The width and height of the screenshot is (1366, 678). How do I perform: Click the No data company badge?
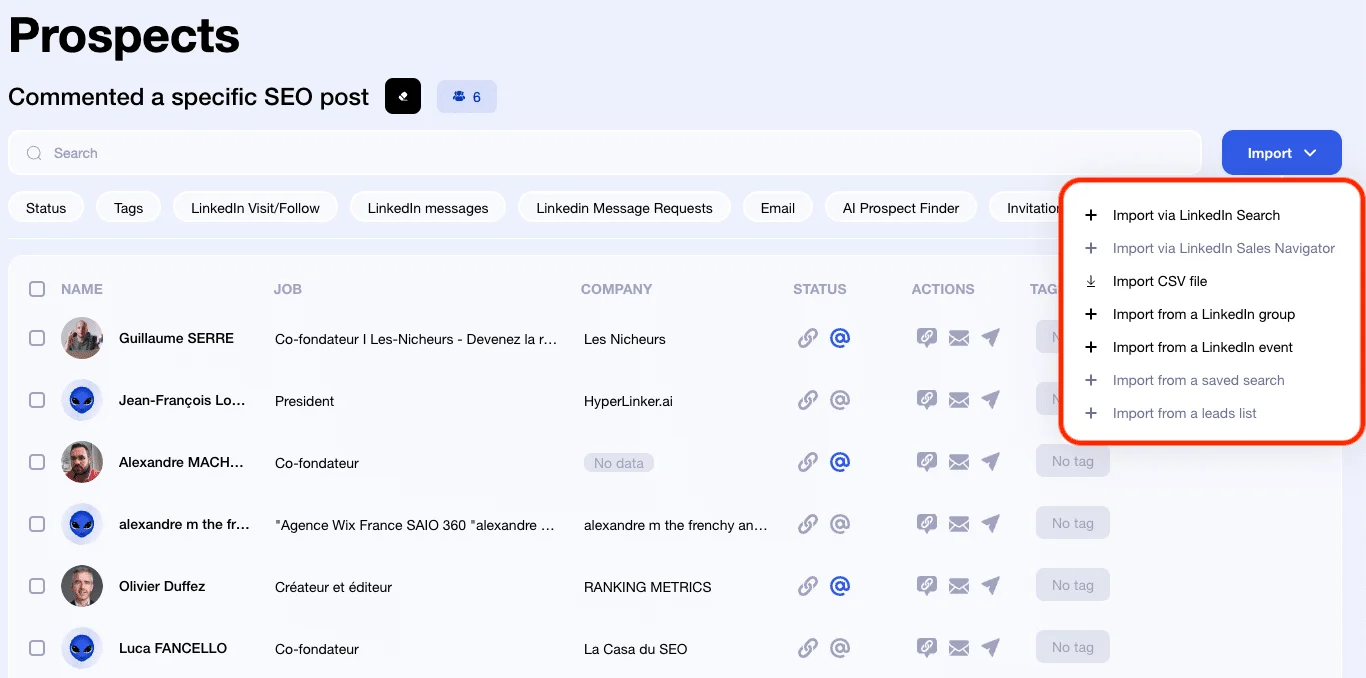pyautogui.click(x=619, y=463)
